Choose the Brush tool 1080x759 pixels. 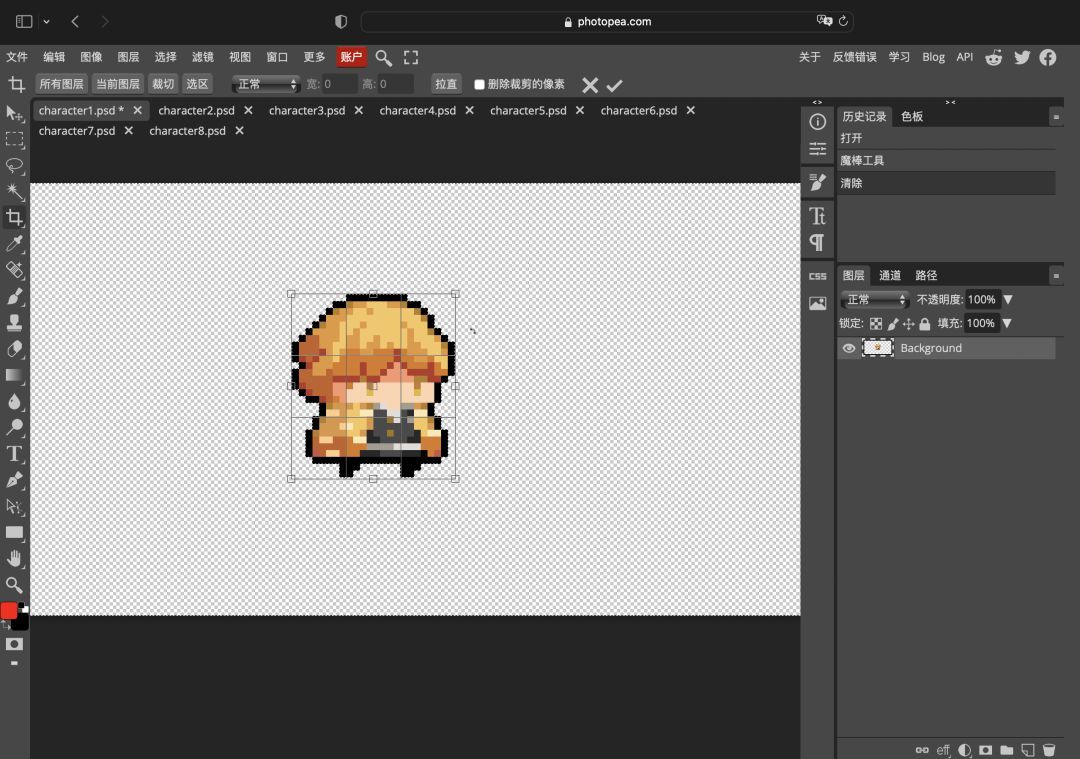(14, 296)
